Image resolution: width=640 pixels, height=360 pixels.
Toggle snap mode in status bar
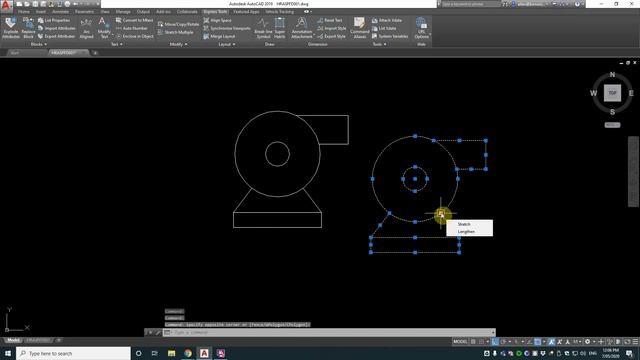coord(482,342)
